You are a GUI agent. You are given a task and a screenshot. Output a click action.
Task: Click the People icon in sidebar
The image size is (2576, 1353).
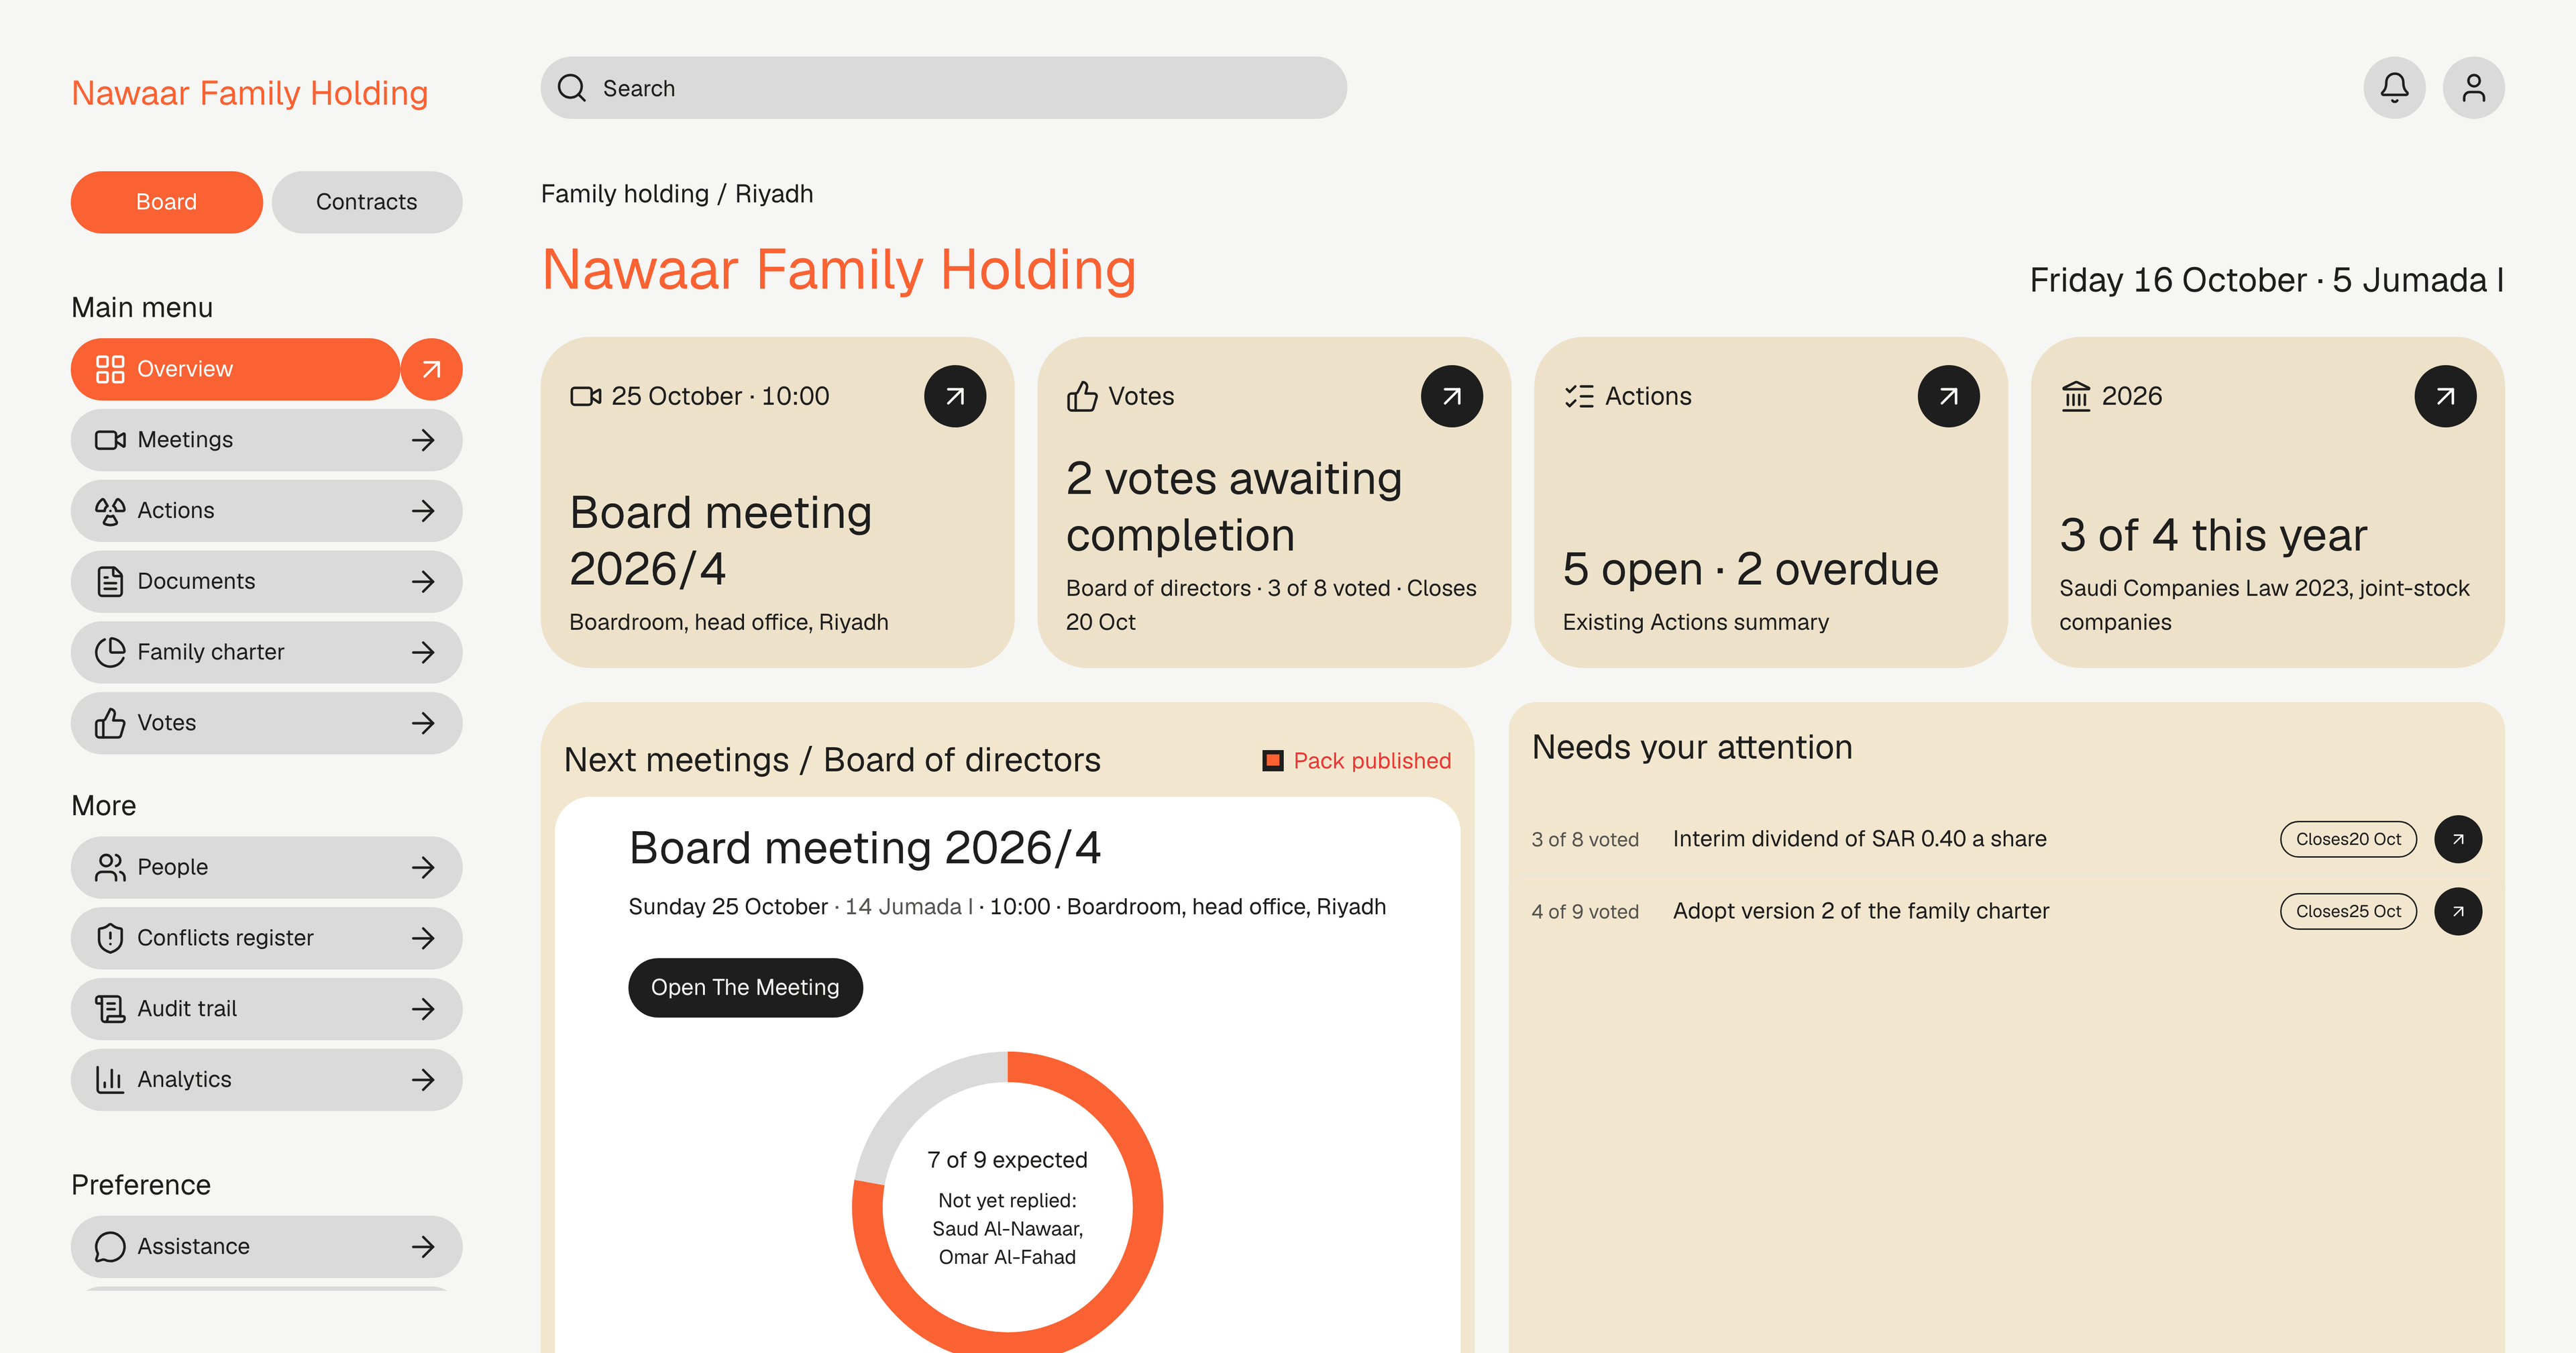pyautogui.click(x=110, y=867)
